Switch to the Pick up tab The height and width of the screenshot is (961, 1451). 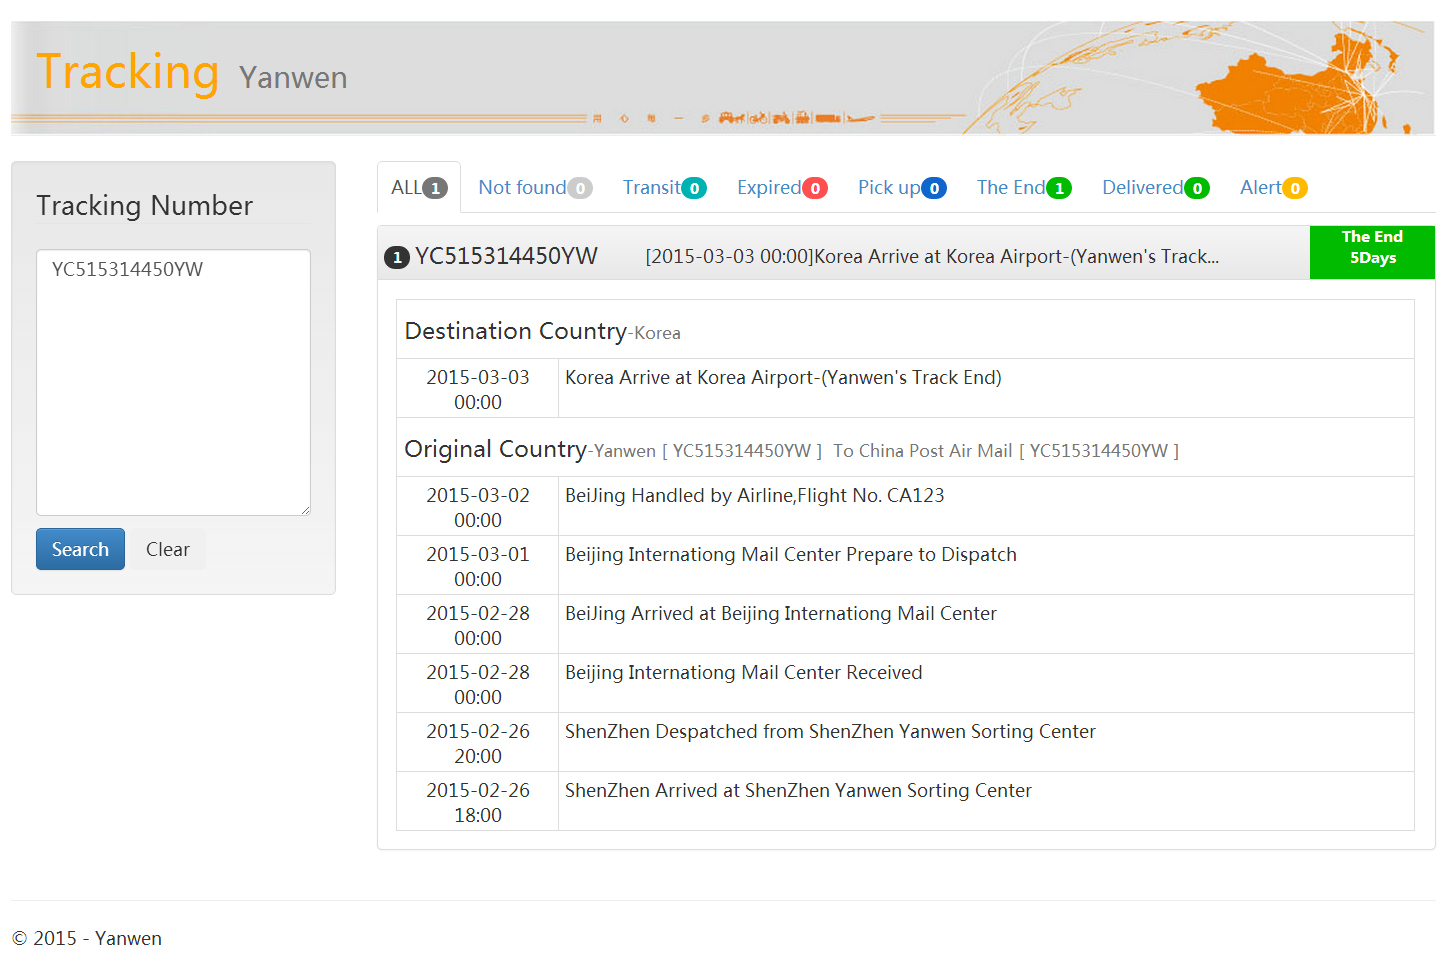tap(902, 187)
